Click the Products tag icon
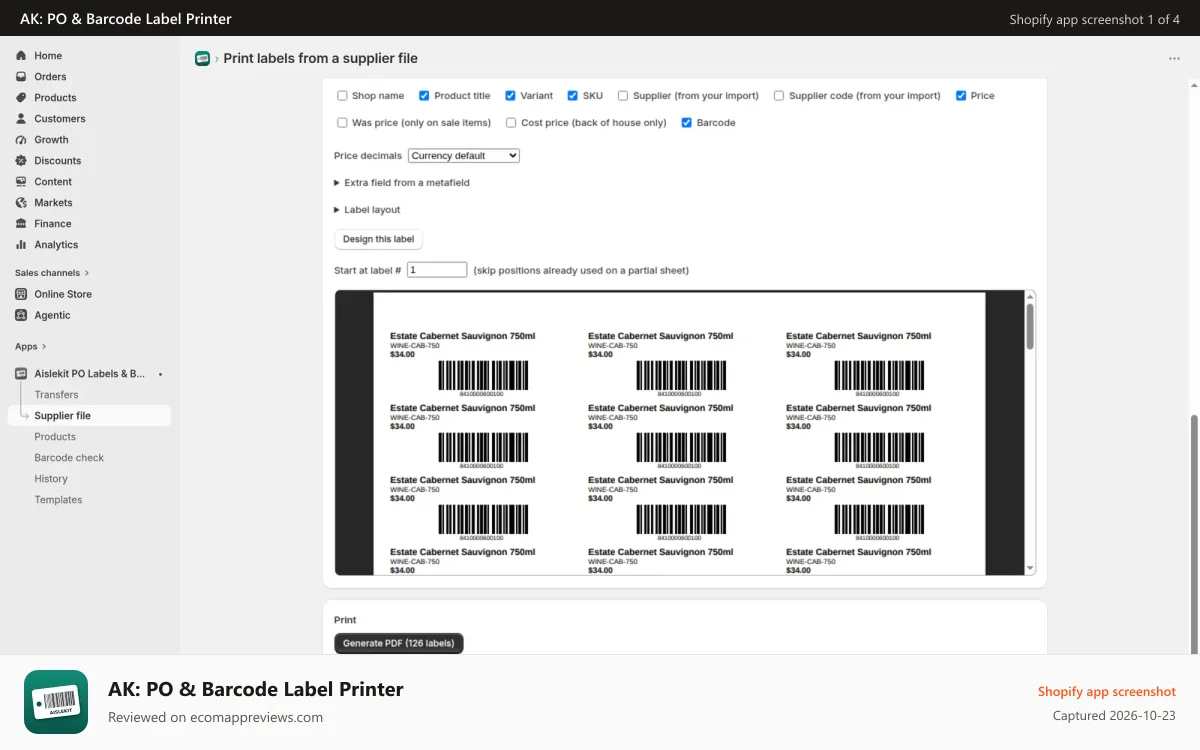The height and width of the screenshot is (750, 1200). pyautogui.click(x=21, y=98)
